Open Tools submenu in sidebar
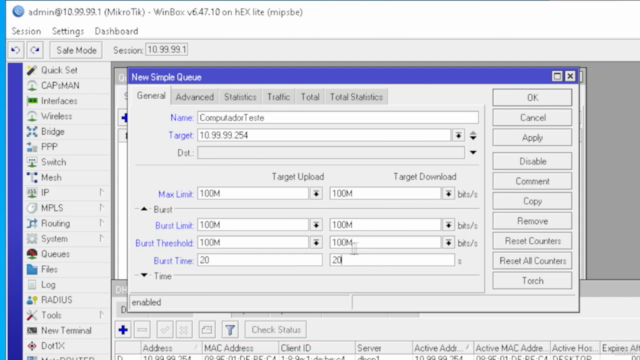This screenshot has height=360, width=640. tap(51, 315)
